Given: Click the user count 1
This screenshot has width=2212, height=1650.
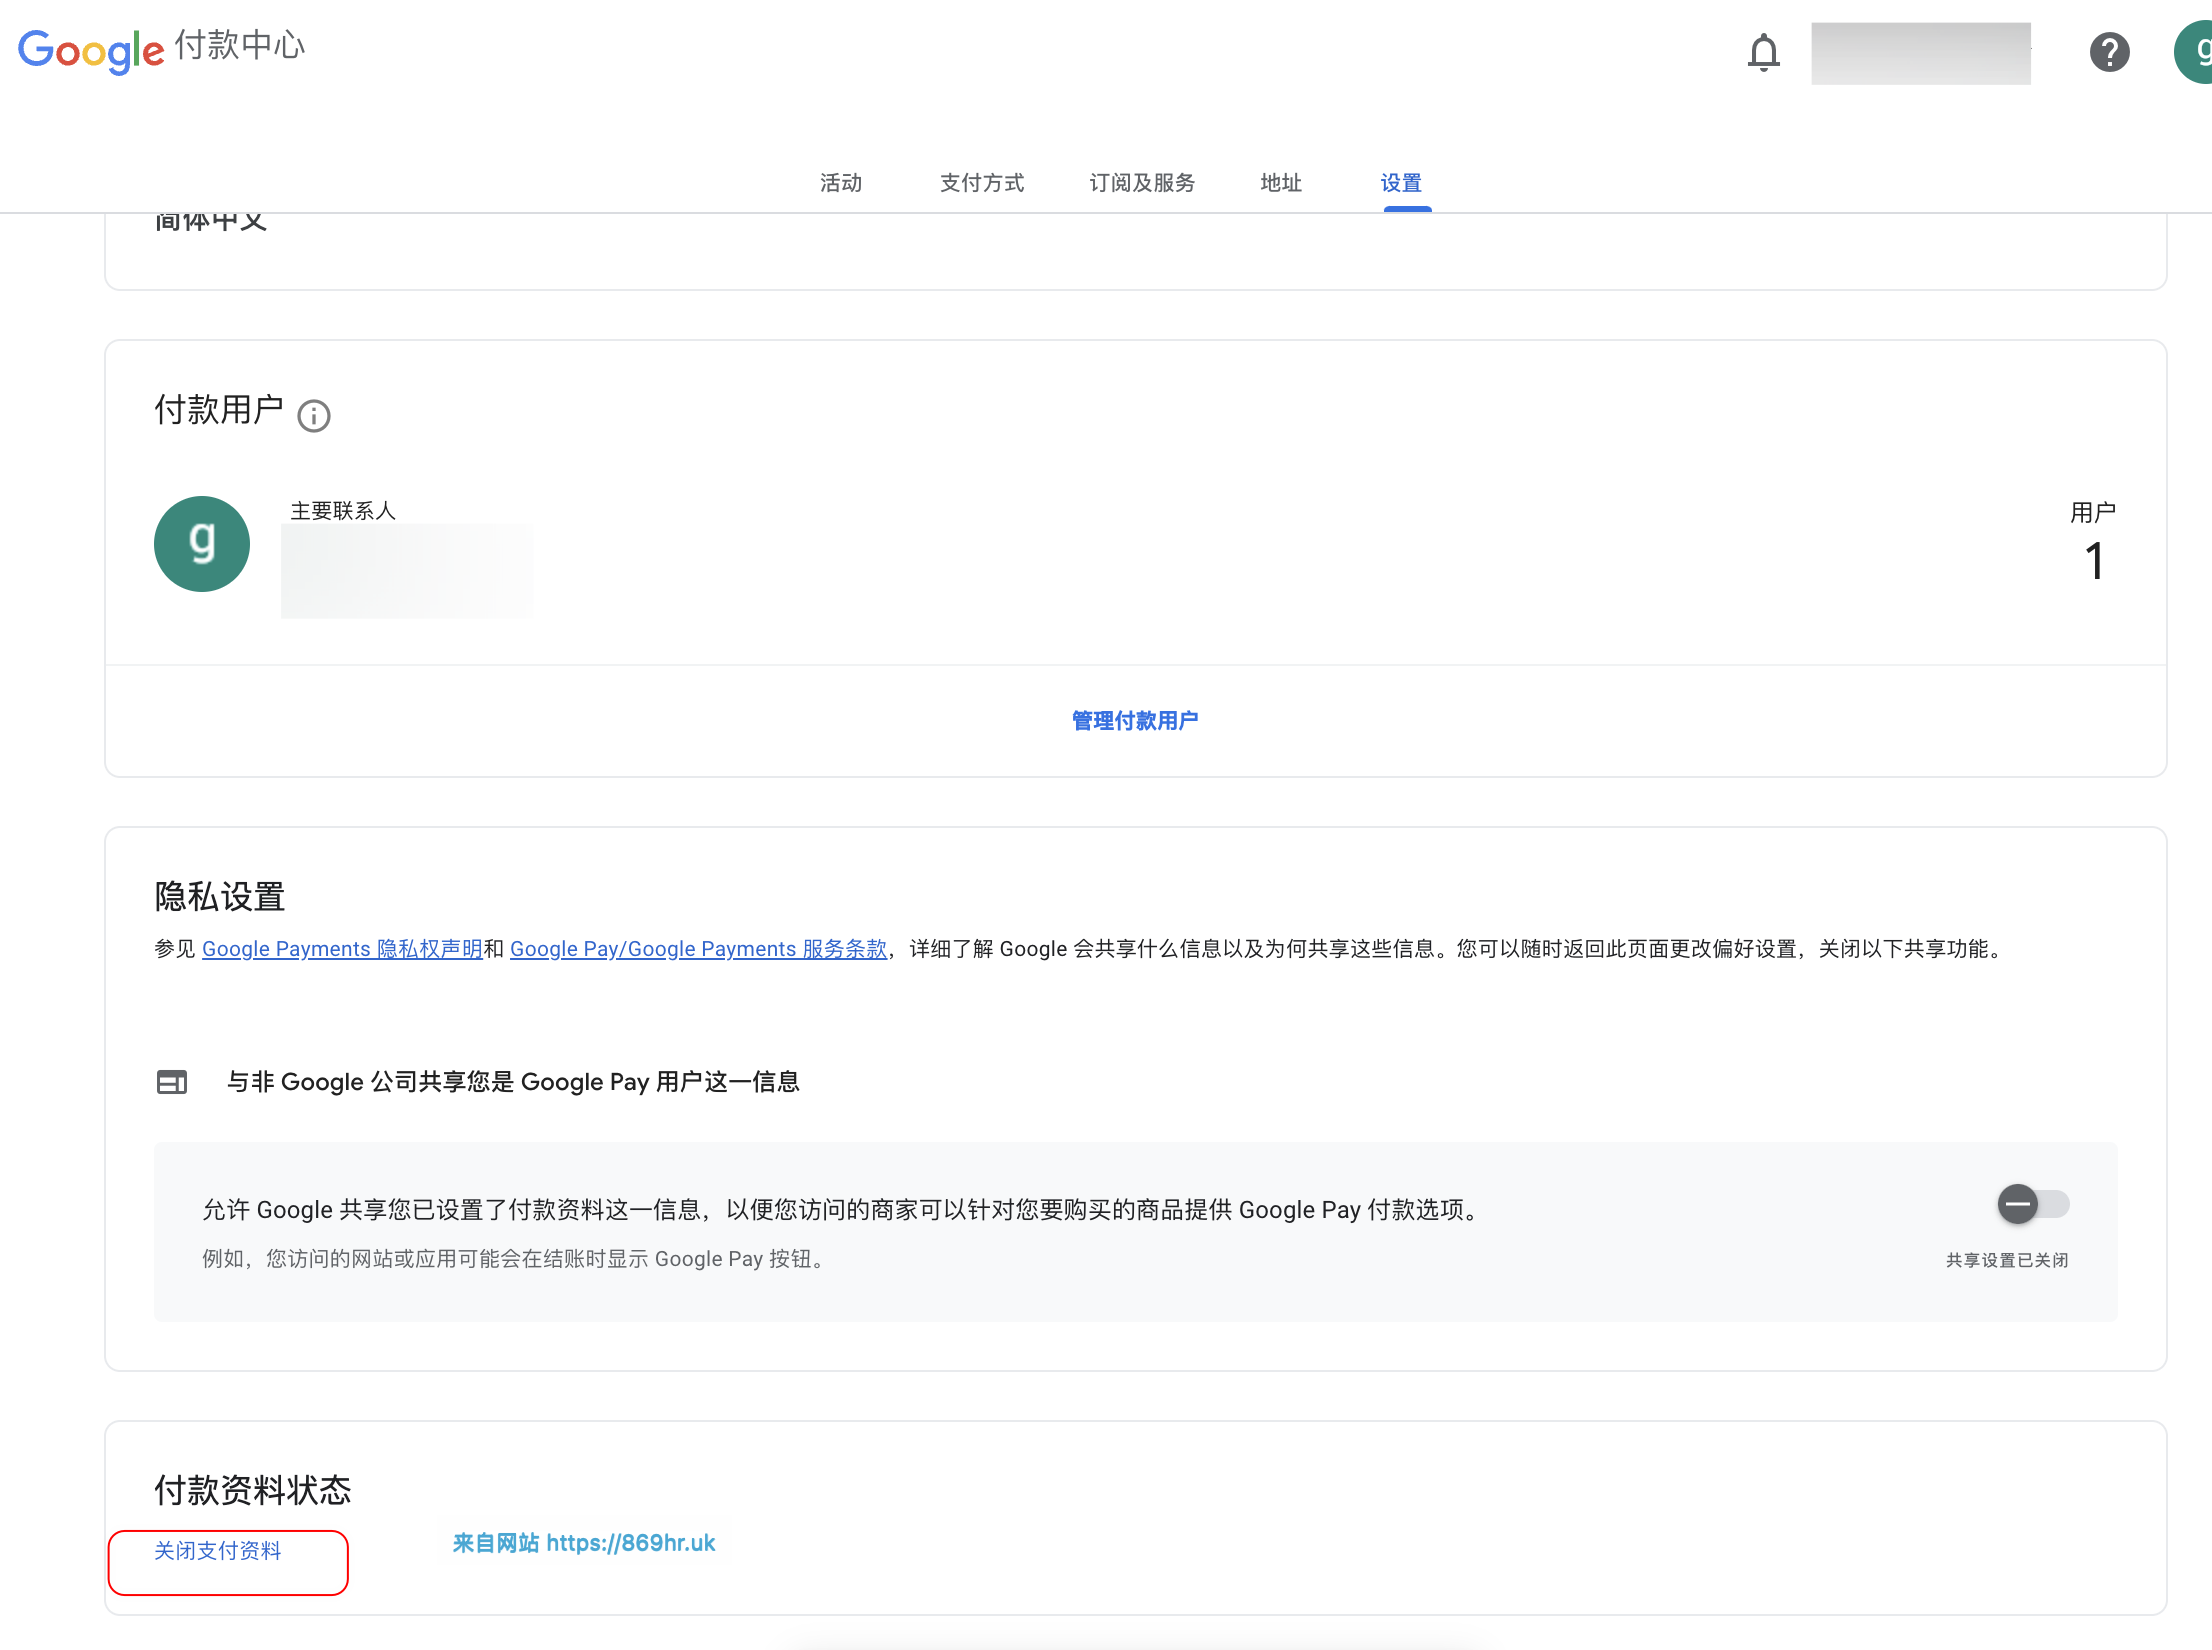Looking at the screenshot, I should 2094,561.
